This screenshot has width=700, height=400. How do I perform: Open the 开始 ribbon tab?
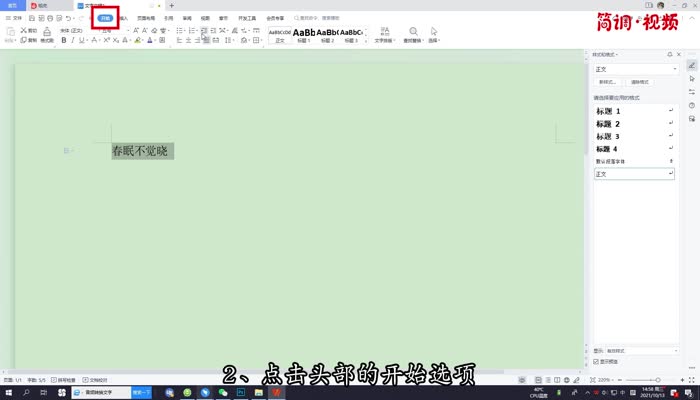(105, 18)
